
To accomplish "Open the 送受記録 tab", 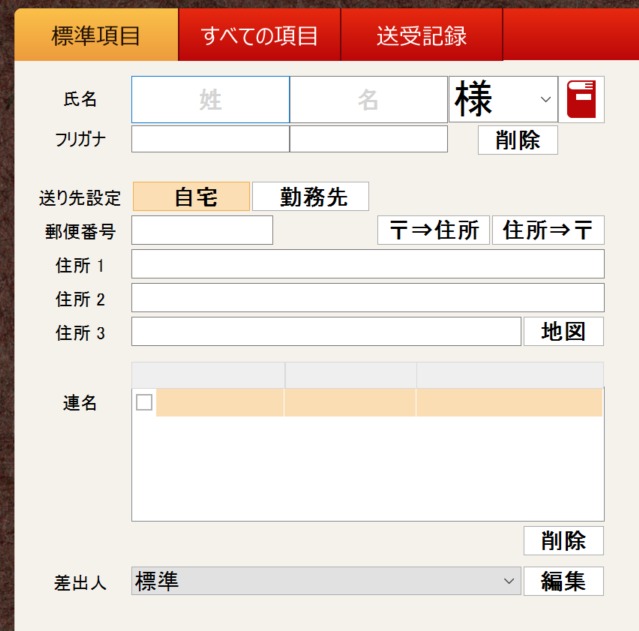I will pyautogui.click(x=421, y=35).
